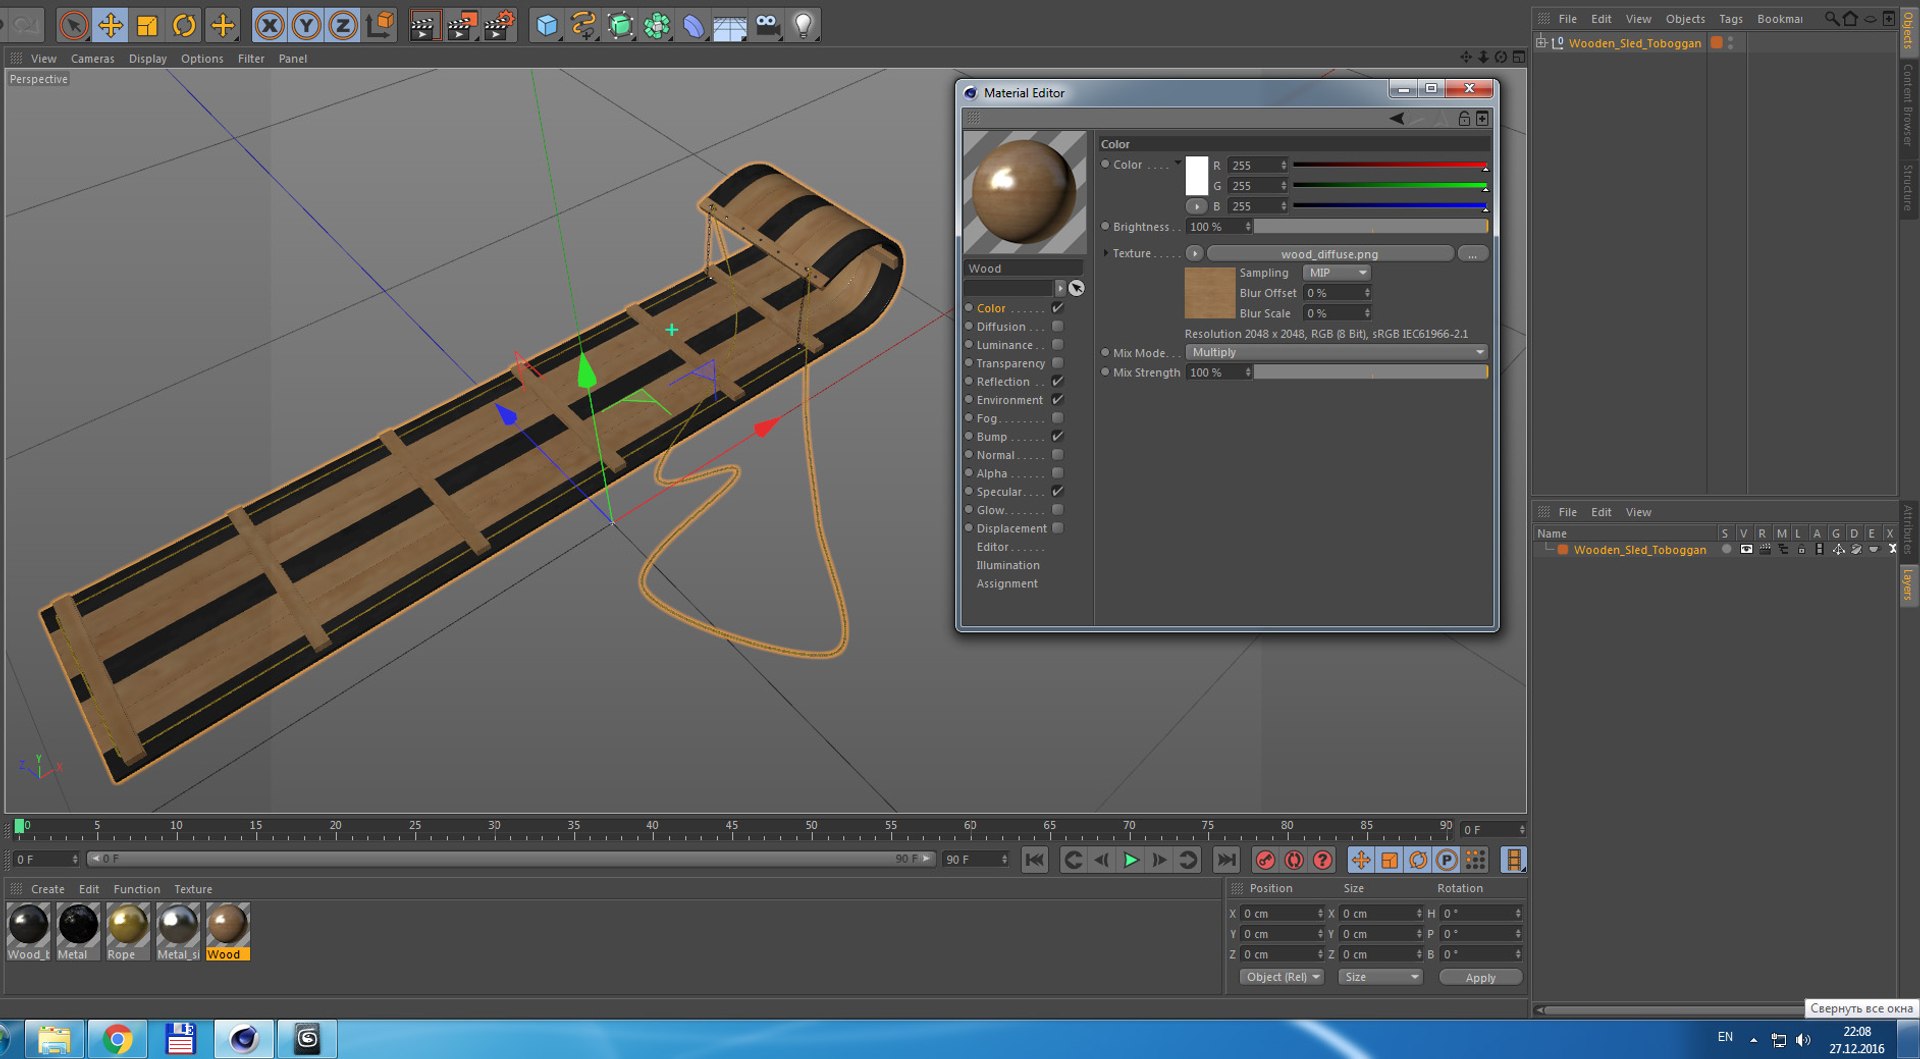This screenshot has width=1920, height=1059.
Task: Click wood_diffuse.png texture button
Action: (1330, 254)
